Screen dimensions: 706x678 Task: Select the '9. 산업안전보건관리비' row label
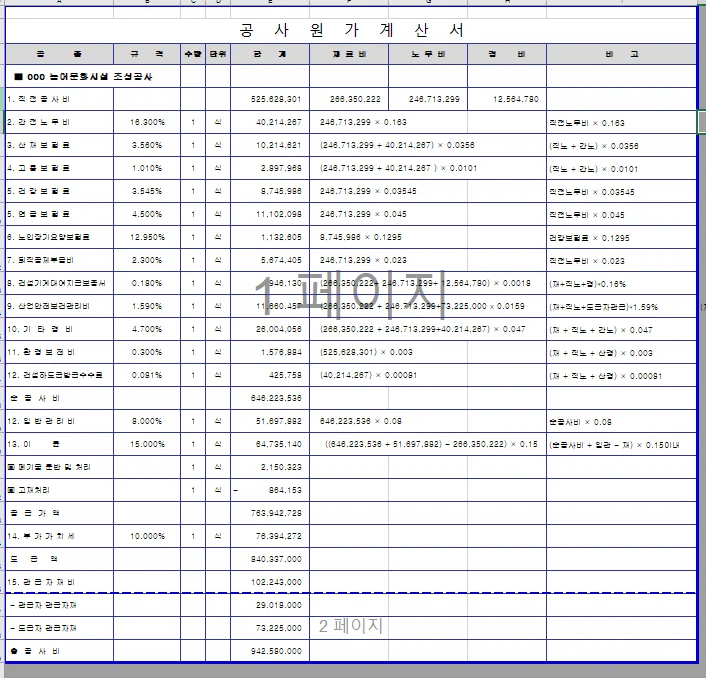[59, 306]
